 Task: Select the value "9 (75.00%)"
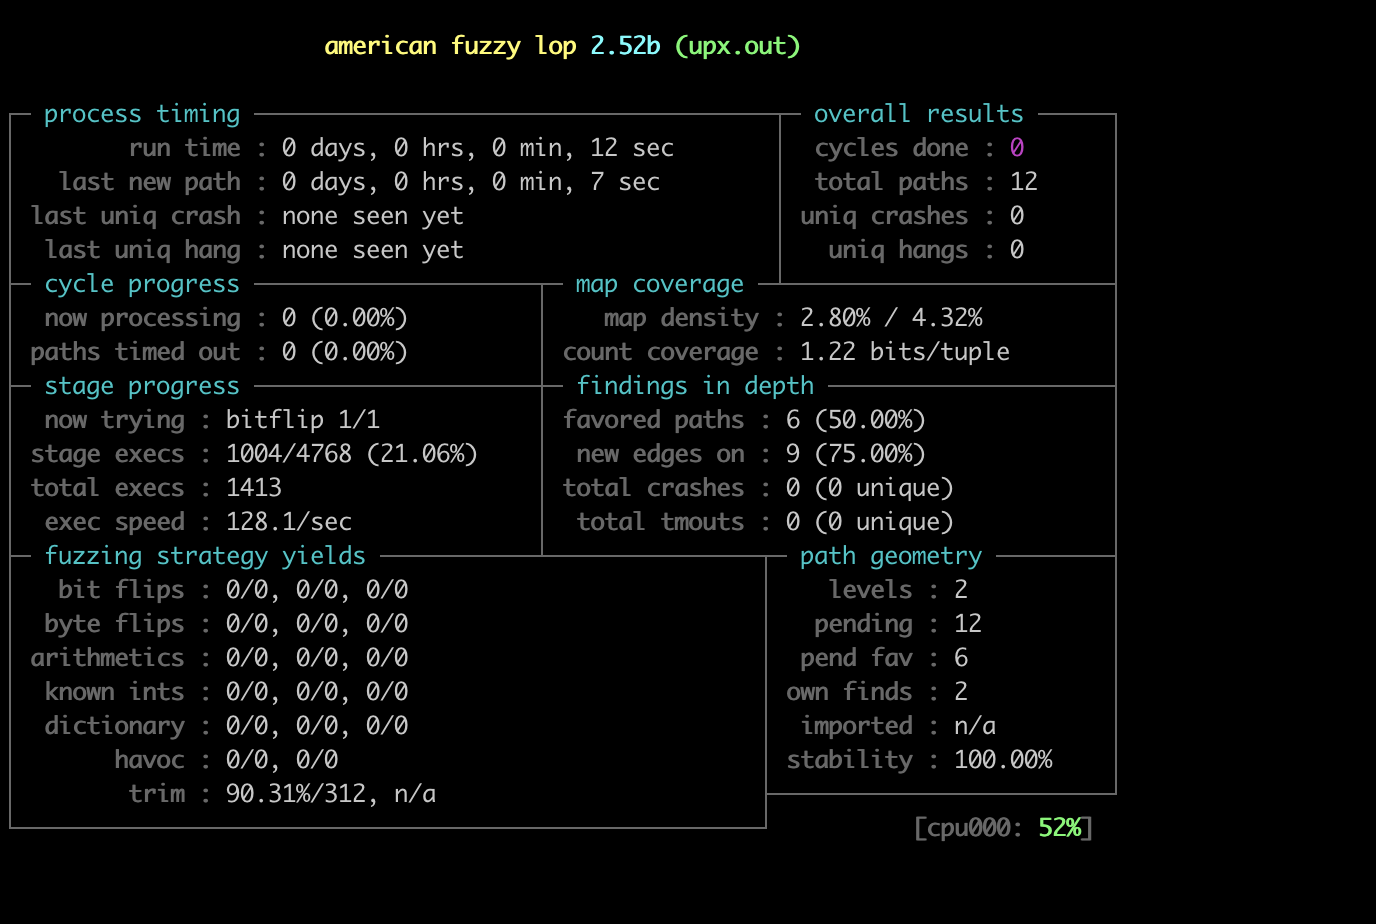(x=856, y=454)
